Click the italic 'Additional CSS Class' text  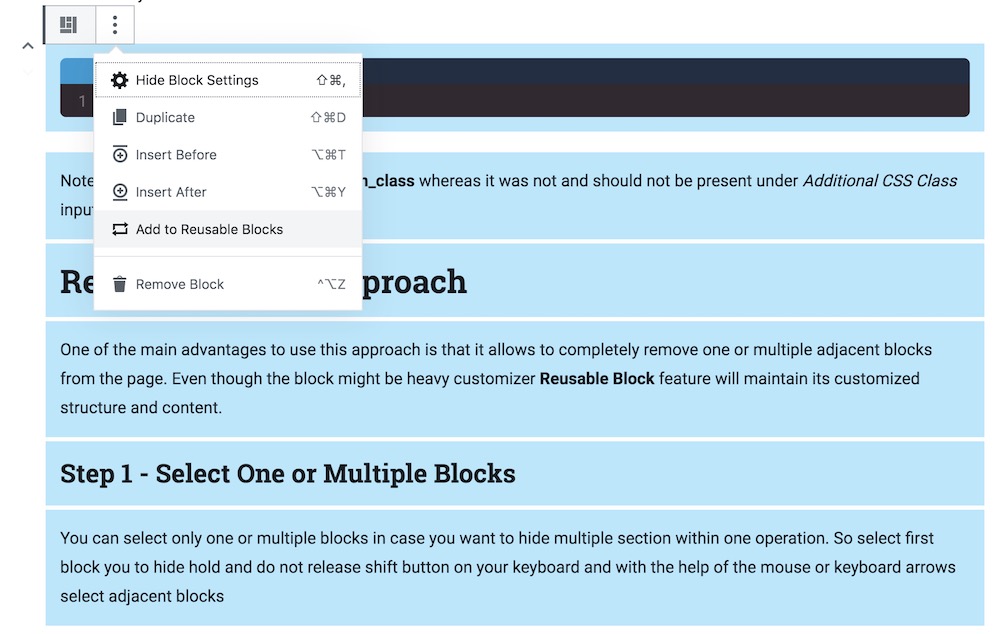[879, 181]
